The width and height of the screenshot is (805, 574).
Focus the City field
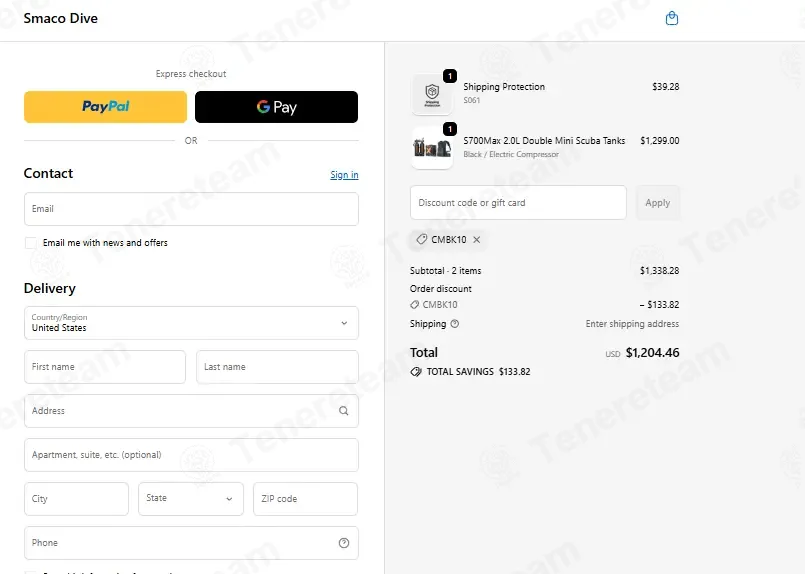76,499
